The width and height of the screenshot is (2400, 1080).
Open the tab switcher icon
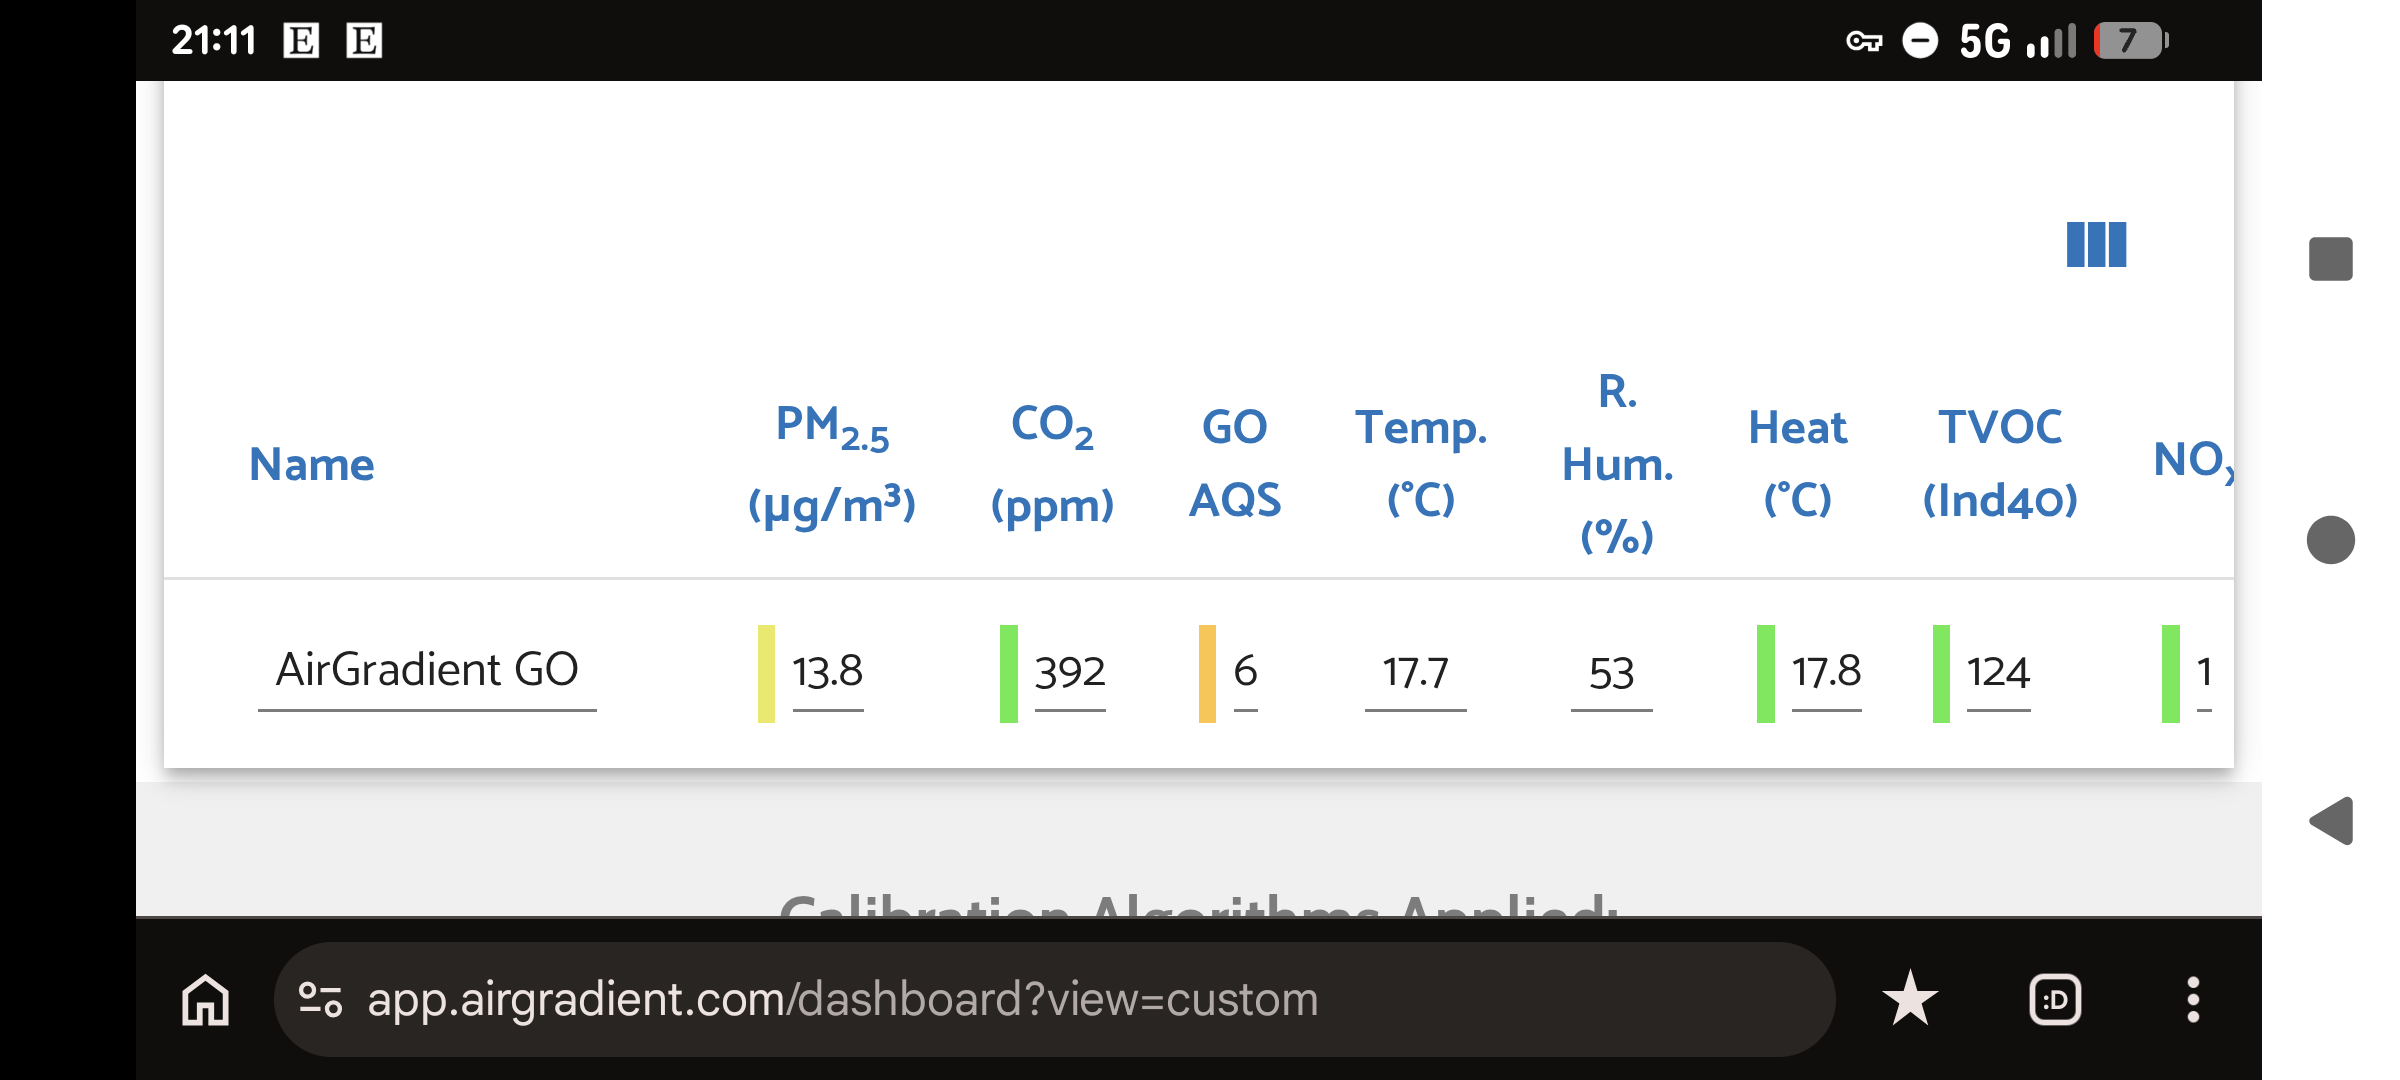point(2055,999)
